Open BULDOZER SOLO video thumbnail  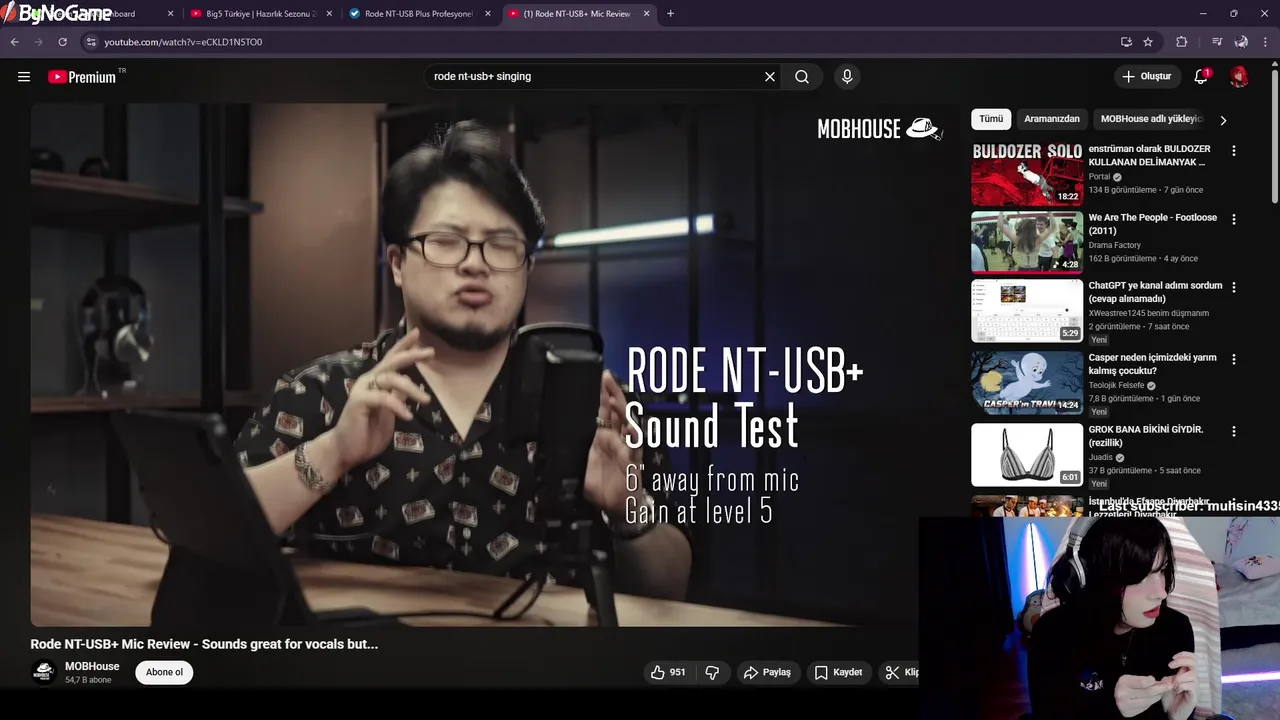tap(1027, 174)
